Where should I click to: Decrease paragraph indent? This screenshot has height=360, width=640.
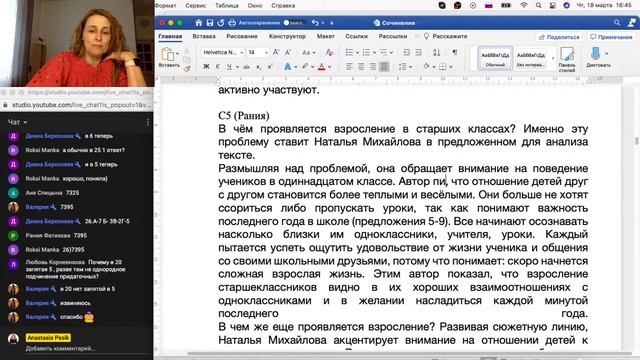(x=407, y=52)
